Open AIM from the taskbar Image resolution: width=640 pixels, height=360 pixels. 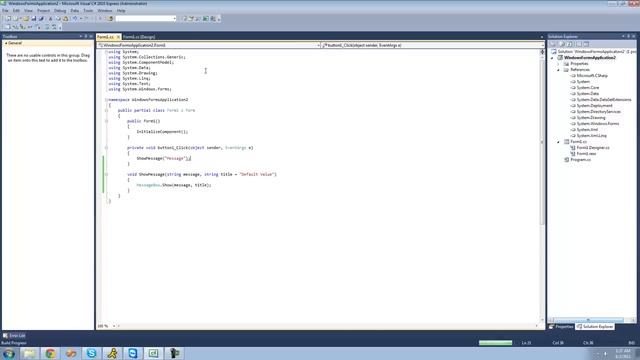tap(112, 353)
